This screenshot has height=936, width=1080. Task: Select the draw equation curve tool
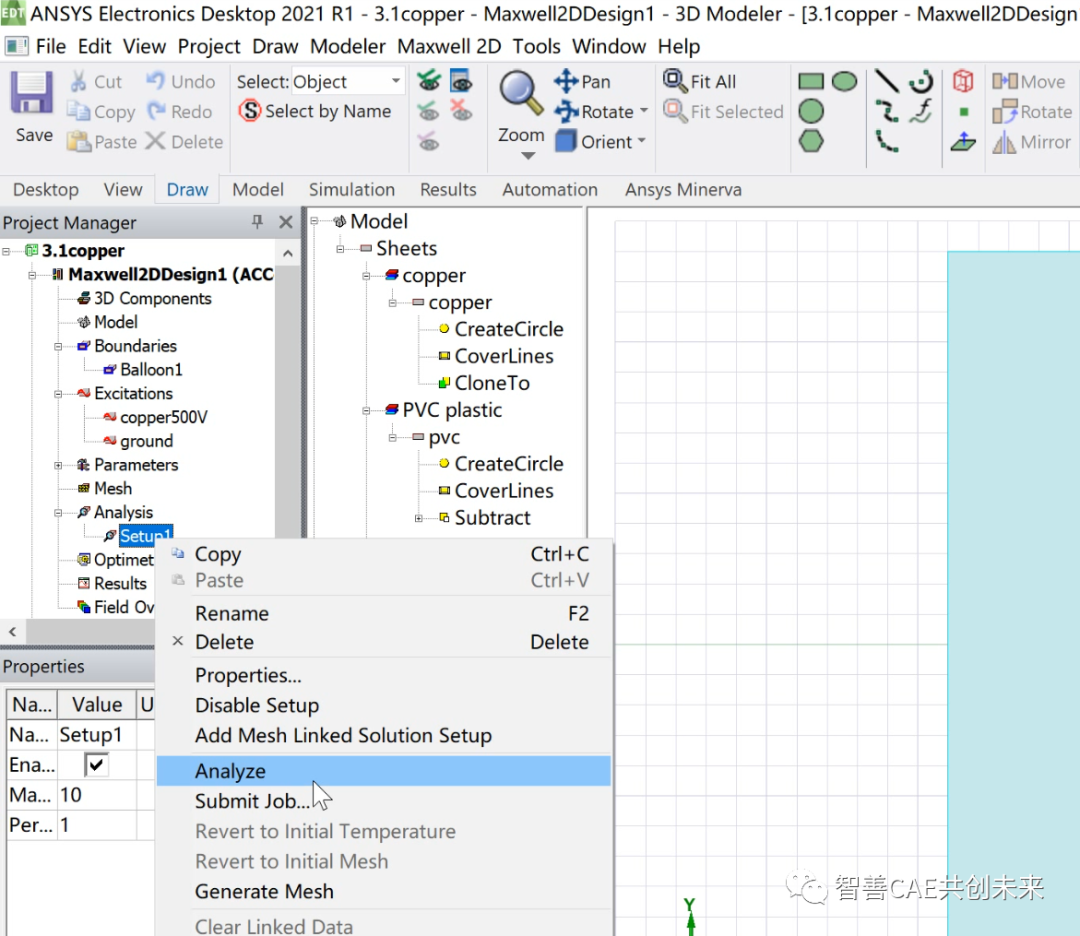[921, 111]
